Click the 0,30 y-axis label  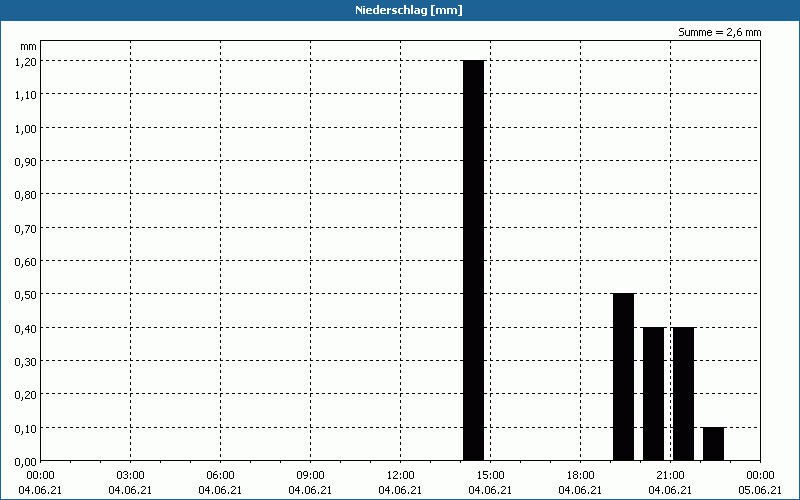point(26,361)
